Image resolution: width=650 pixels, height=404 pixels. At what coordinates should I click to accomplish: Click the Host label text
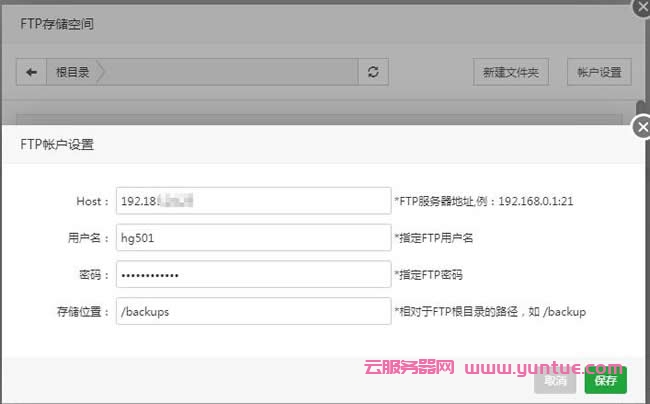click(91, 201)
